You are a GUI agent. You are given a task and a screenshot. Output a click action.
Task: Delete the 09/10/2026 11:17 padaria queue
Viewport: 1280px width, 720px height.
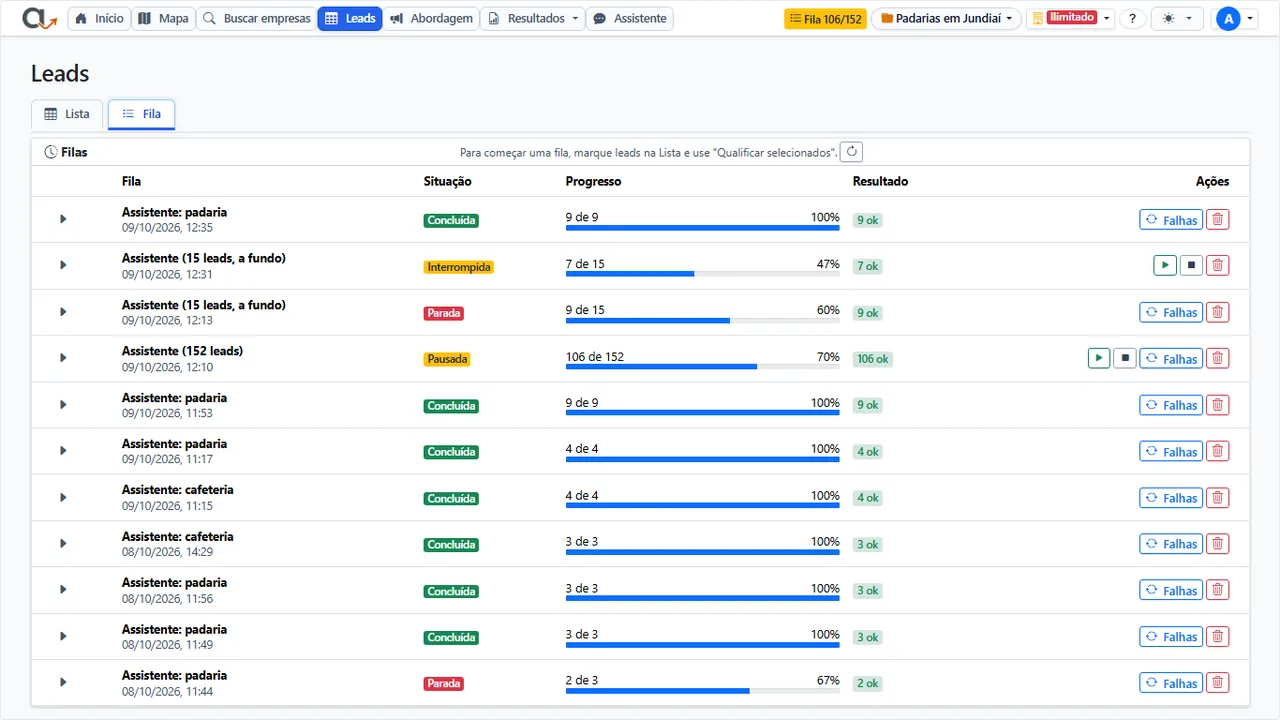[x=1217, y=451]
